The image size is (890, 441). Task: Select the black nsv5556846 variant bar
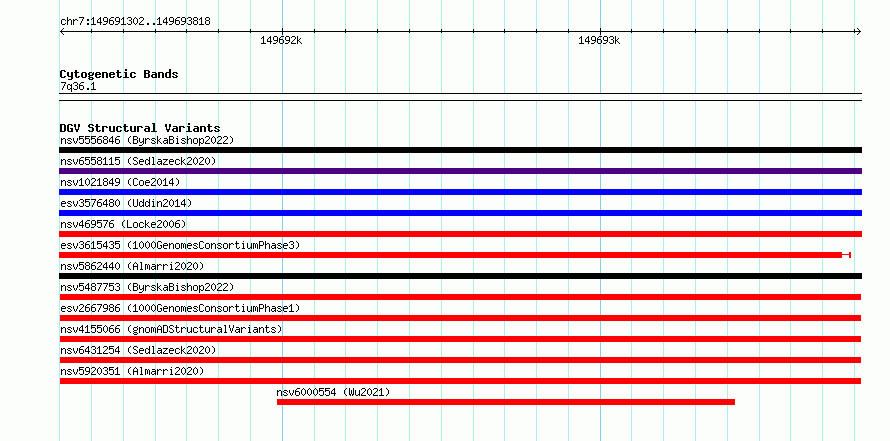pyautogui.click(x=460, y=150)
